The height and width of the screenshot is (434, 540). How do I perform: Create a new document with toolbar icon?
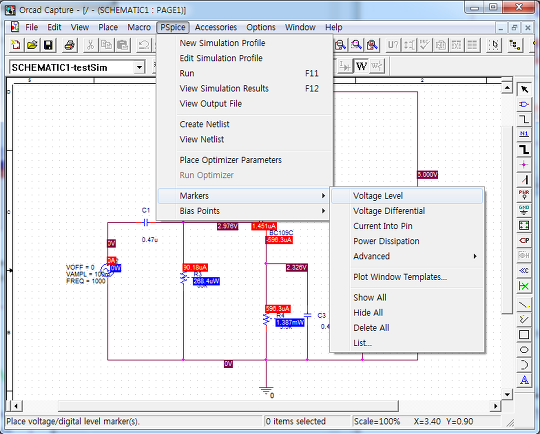click(16, 45)
